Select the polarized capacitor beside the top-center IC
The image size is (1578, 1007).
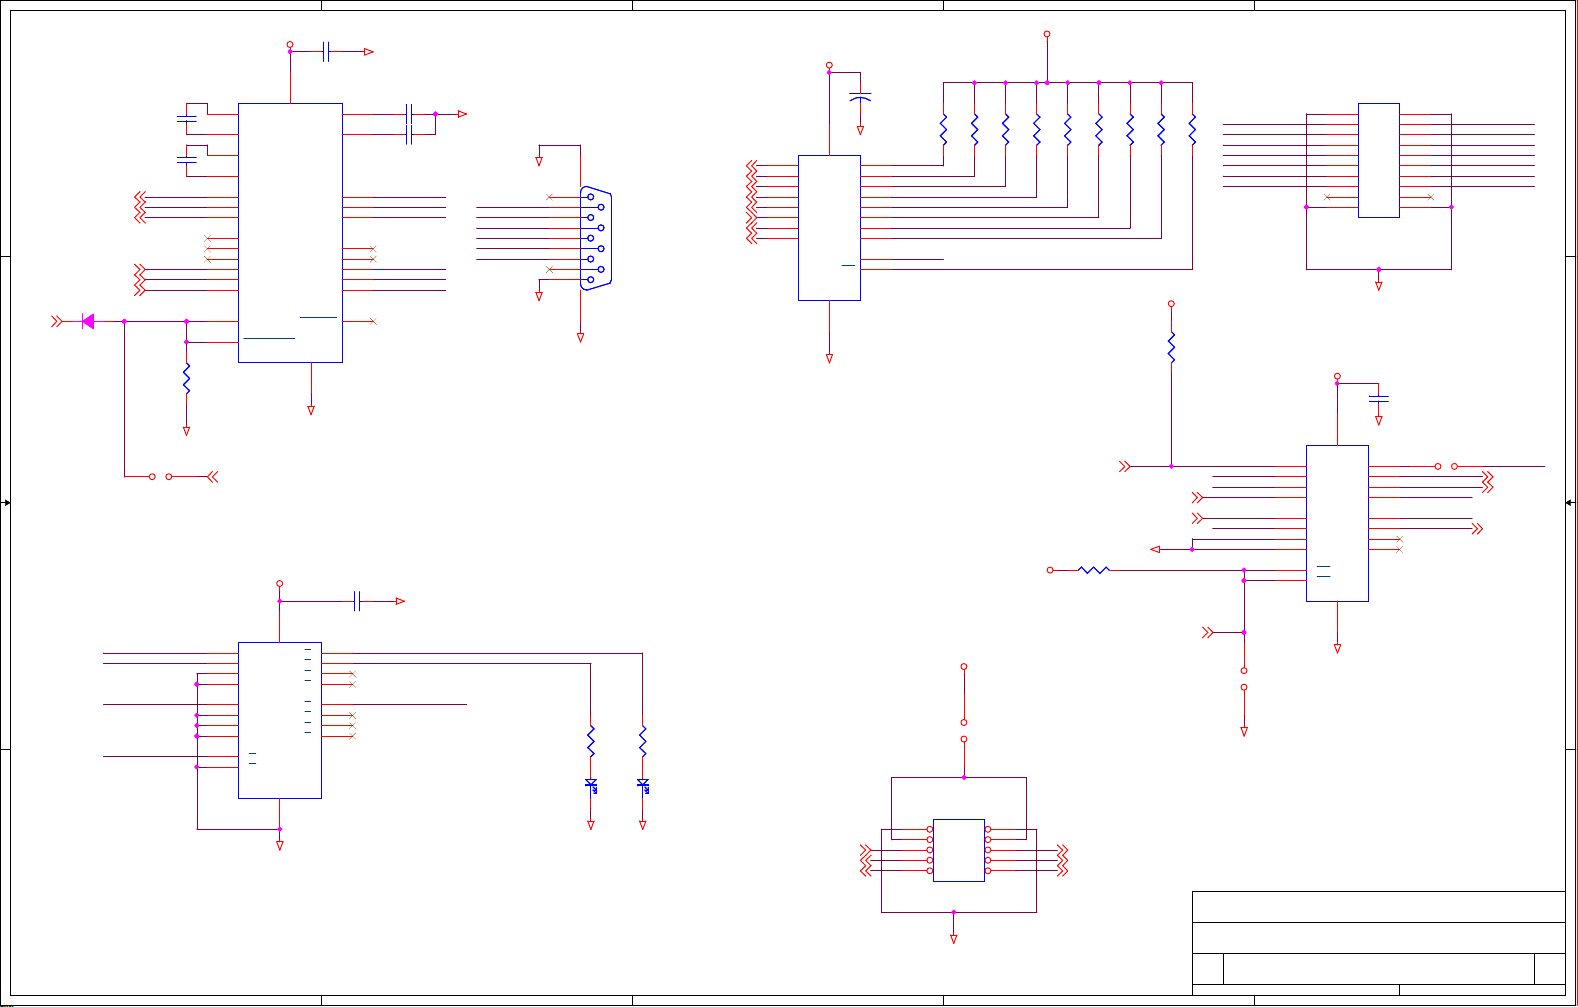[x=860, y=98]
